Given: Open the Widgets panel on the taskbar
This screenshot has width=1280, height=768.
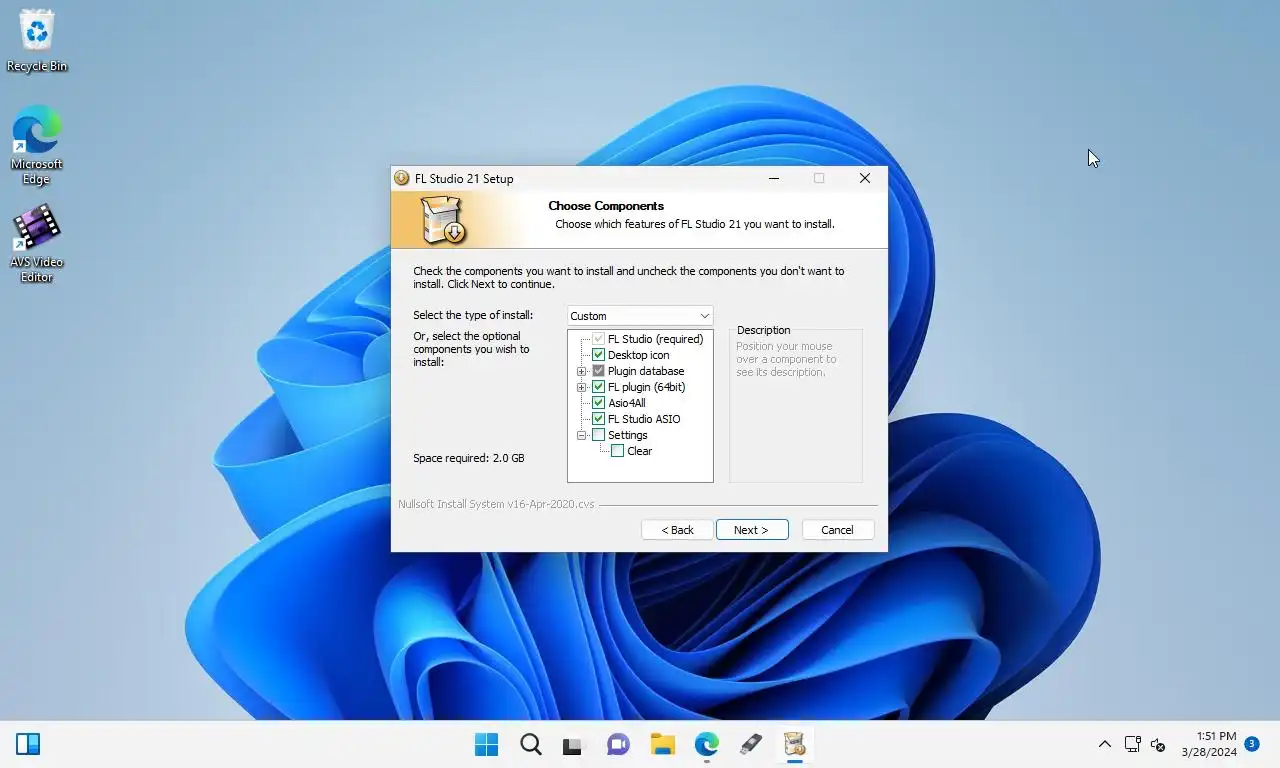Looking at the screenshot, I should (x=28, y=744).
